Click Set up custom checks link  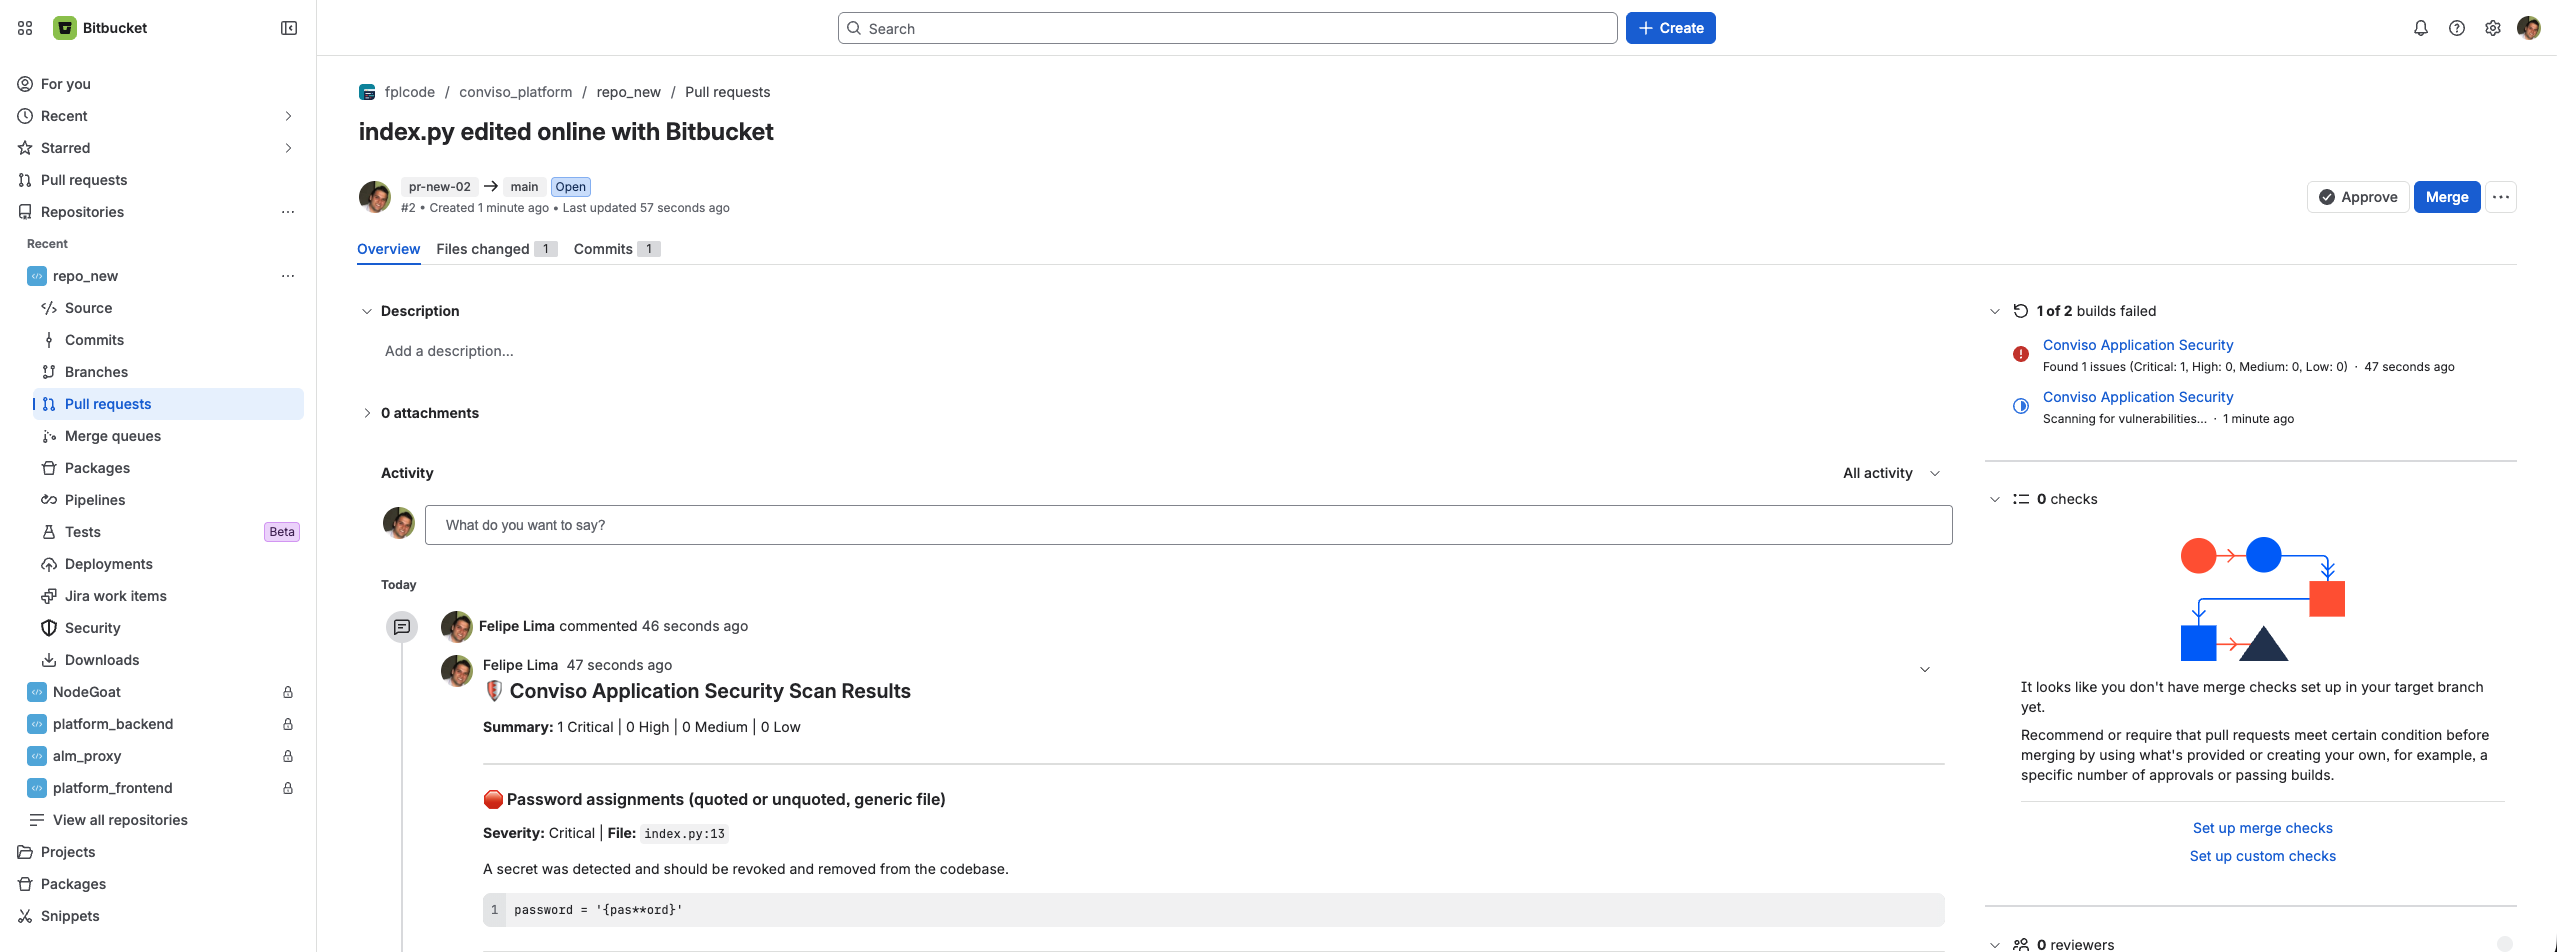(x=2263, y=856)
